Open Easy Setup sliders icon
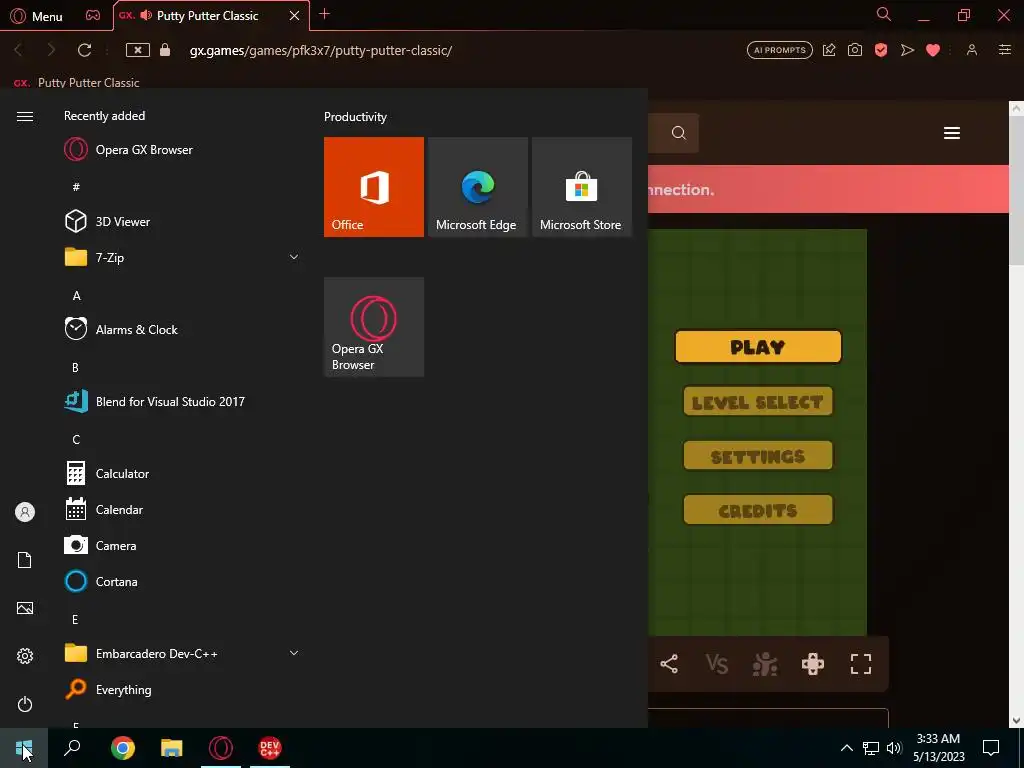Screen dimensions: 1024x768 (1005, 50)
